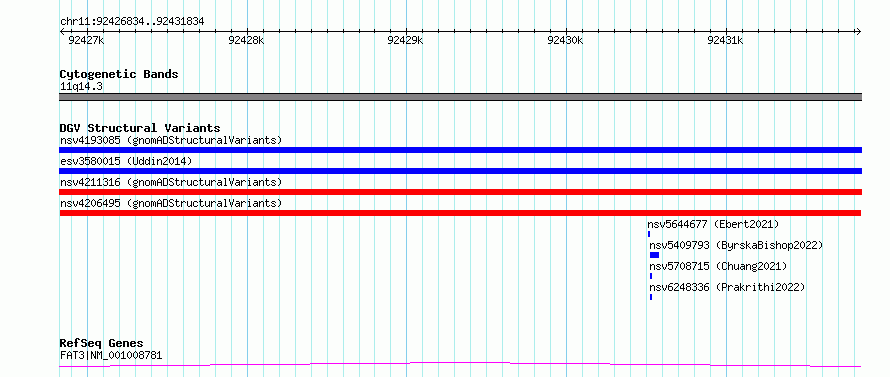Click the small blue mark under nsv5644677
The height and width of the screenshot is (377, 890).
tap(649, 234)
